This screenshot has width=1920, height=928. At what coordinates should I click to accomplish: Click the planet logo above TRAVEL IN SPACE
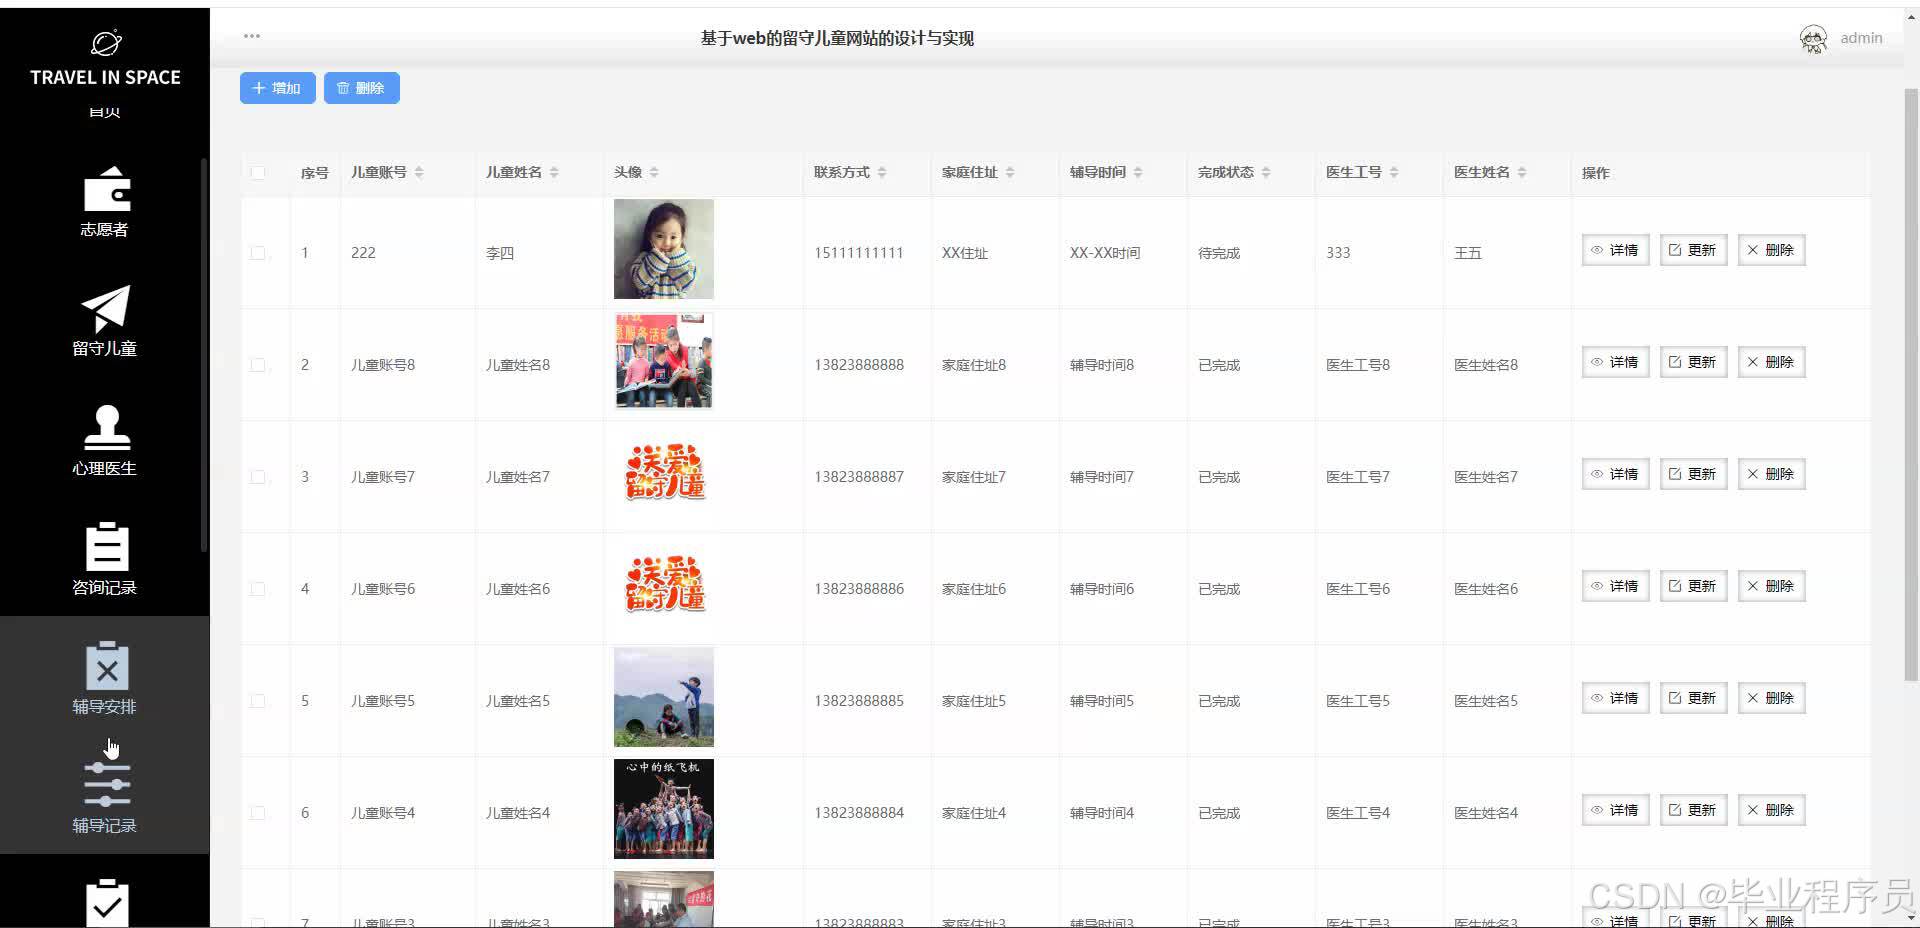pos(106,43)
